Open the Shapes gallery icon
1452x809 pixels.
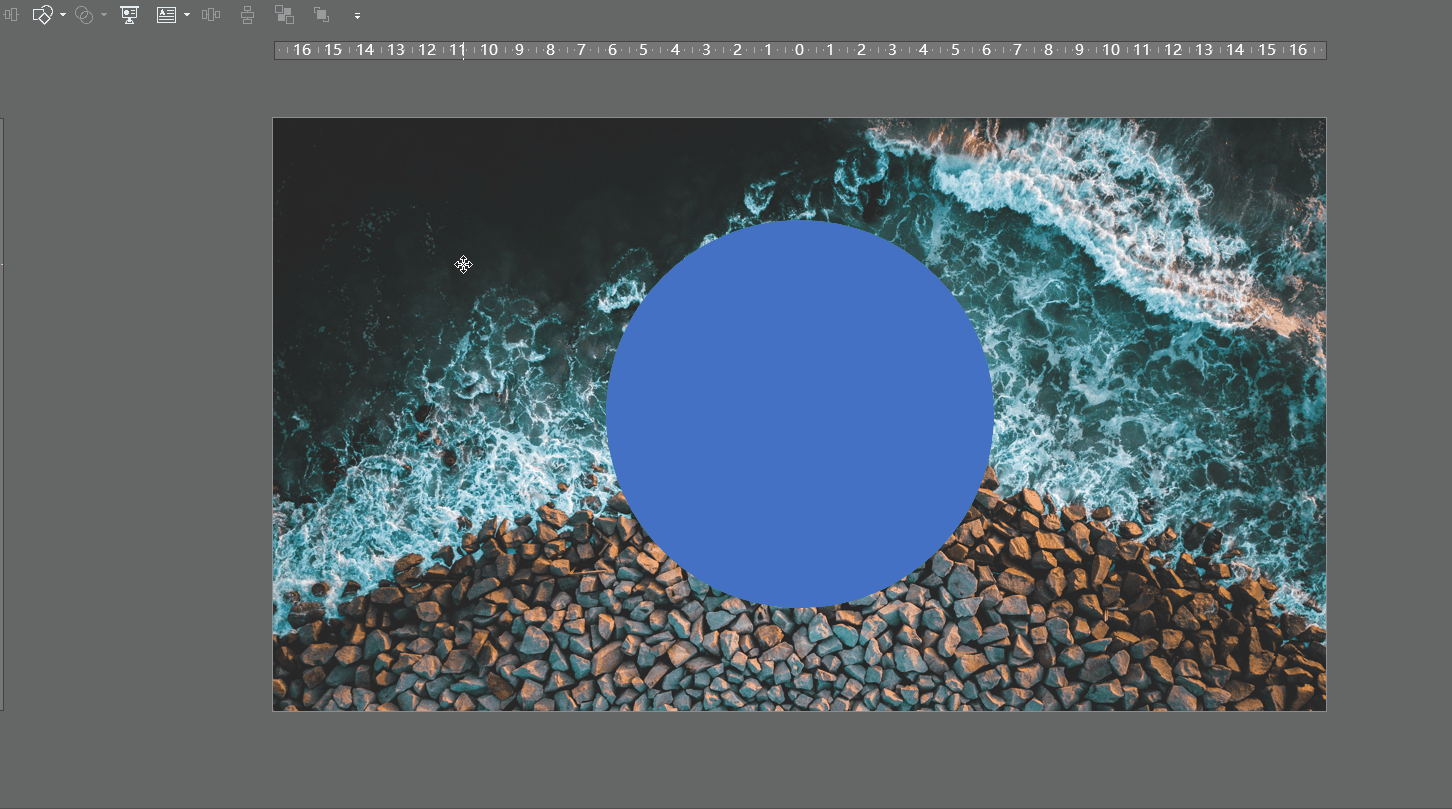tap(42, 15)
